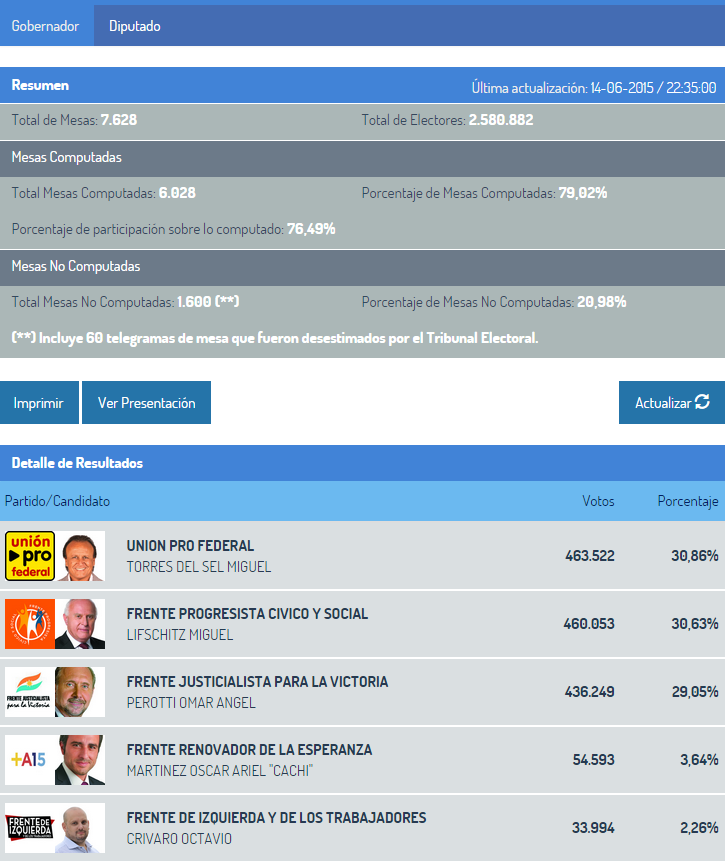The height and width of the screenshot is (861, 725).
Task: Select the UNION PRO FEDERAL party name
Action: click(x=190, y=546)
